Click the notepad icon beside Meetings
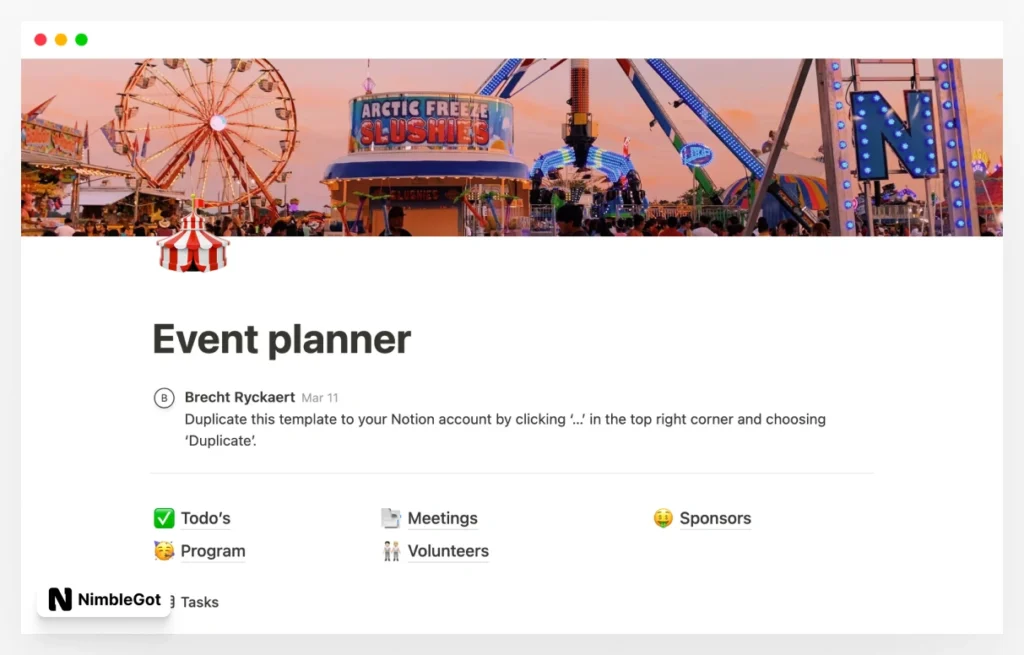Image resolution: width=1024 pixels, height=655 pixels. point(391,518)
